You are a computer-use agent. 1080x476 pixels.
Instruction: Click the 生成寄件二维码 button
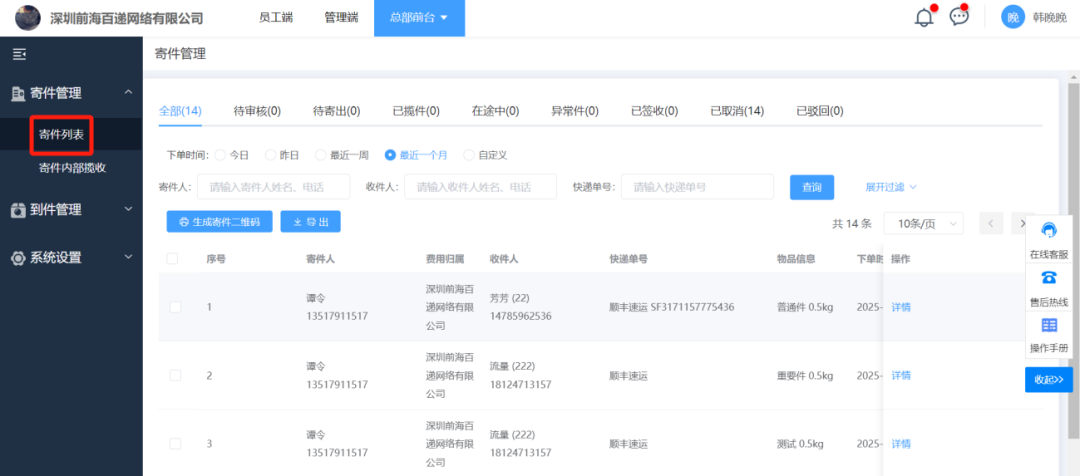click(x=219, y=222)
